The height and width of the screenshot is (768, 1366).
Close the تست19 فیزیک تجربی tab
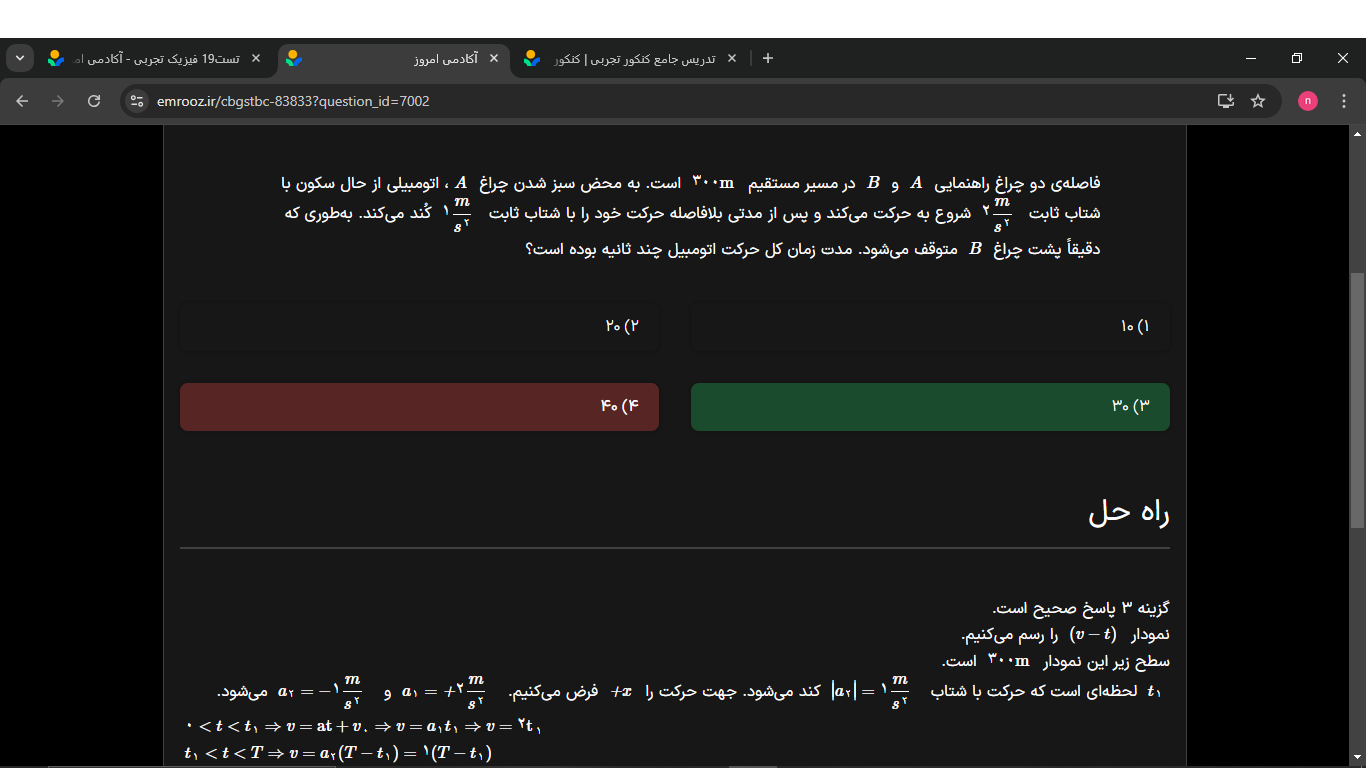(x=256, y=59)
